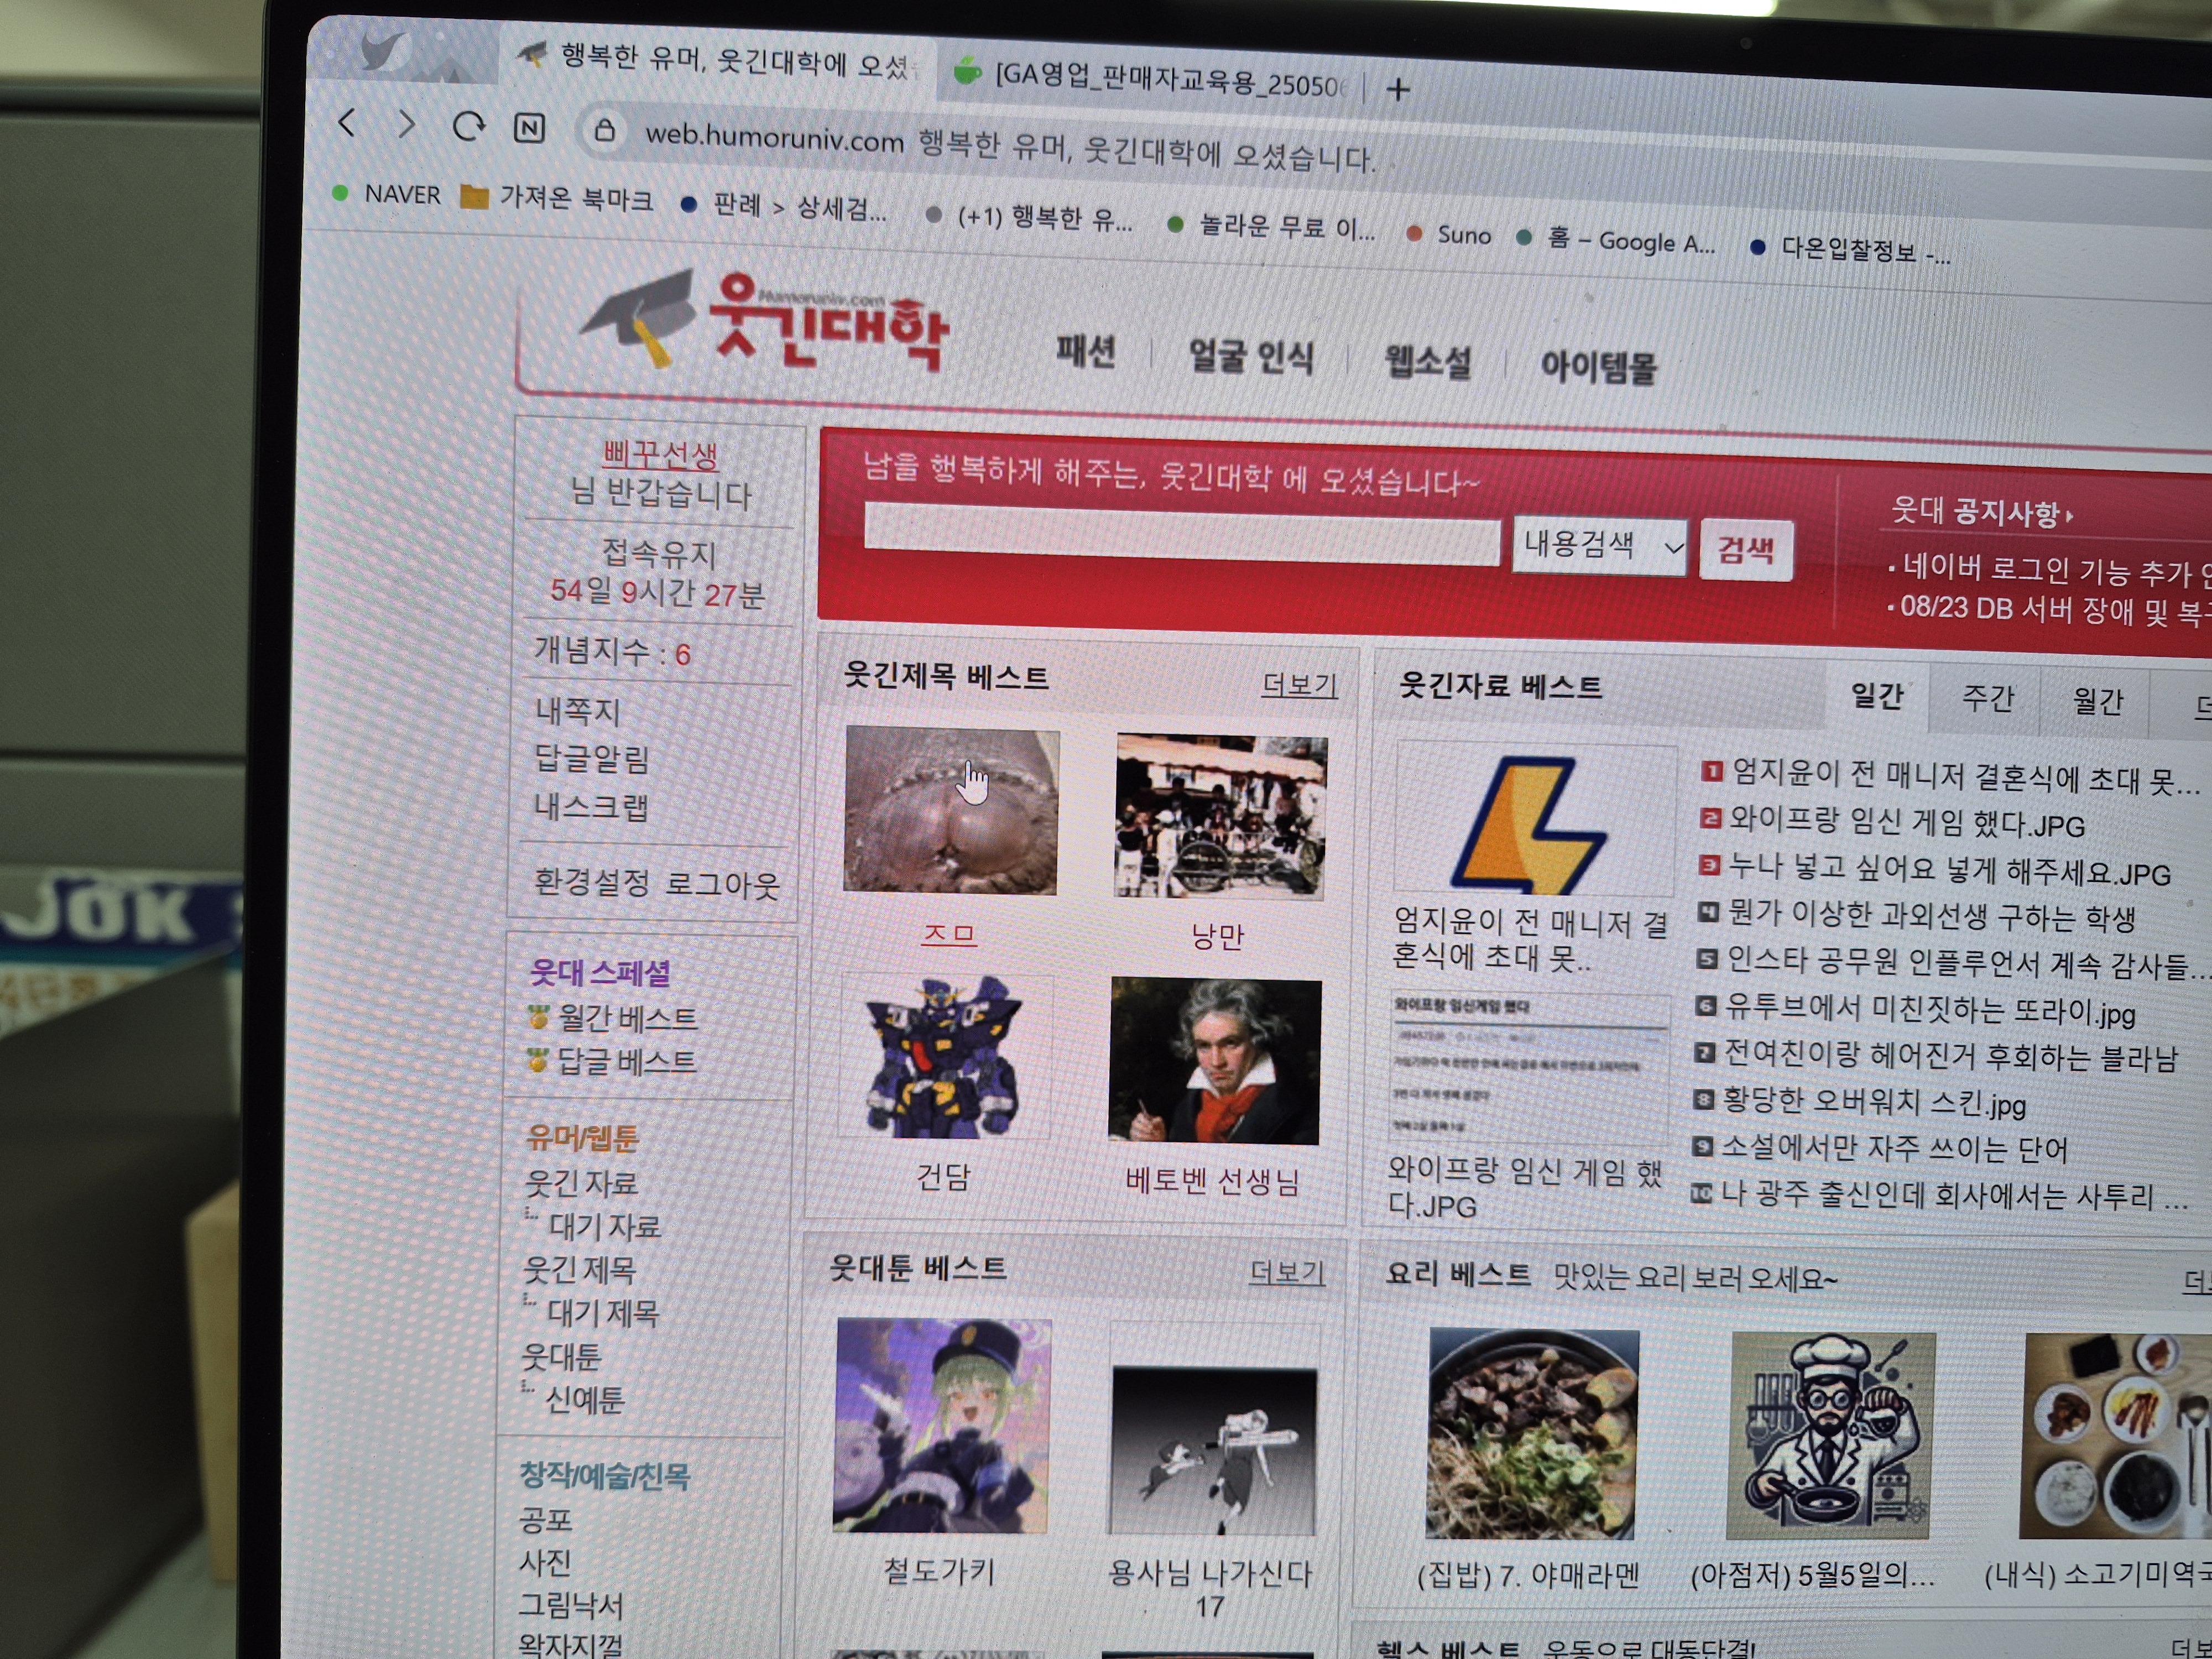Go back with the browser back arrow
2212x1659 pixels.
coord(347,123)
